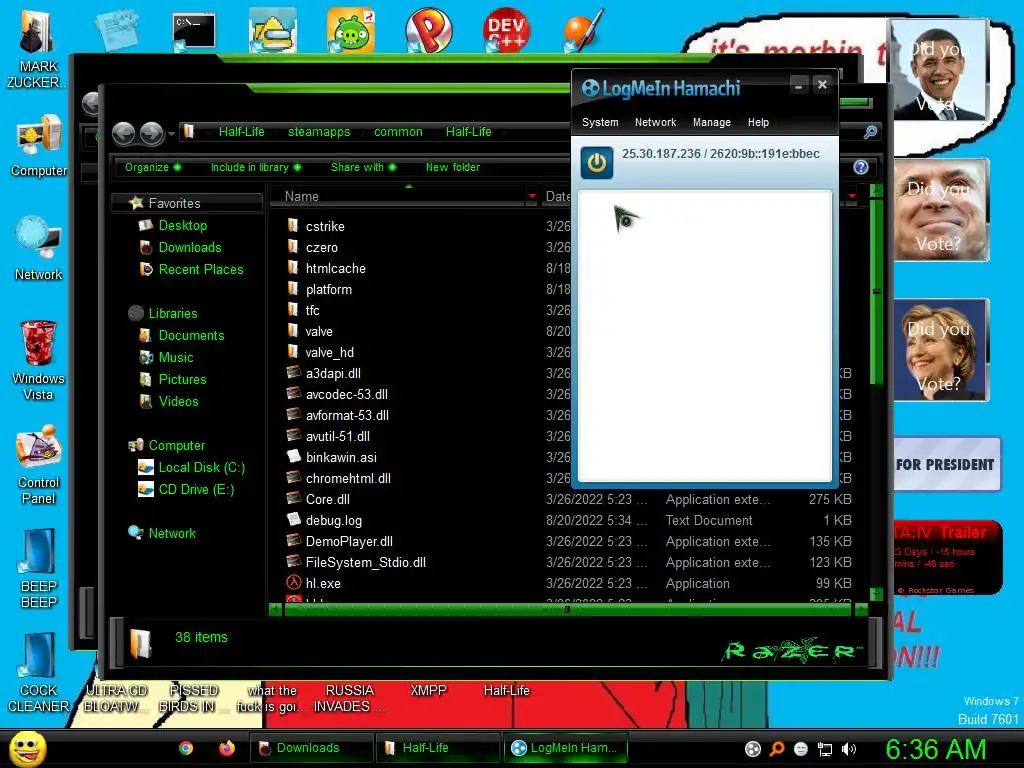The width and height of the screenshot is (1024, 768).
Task: Launch Chrome from the taskbar
Action: pyautogui.click(x=186, y=748)
